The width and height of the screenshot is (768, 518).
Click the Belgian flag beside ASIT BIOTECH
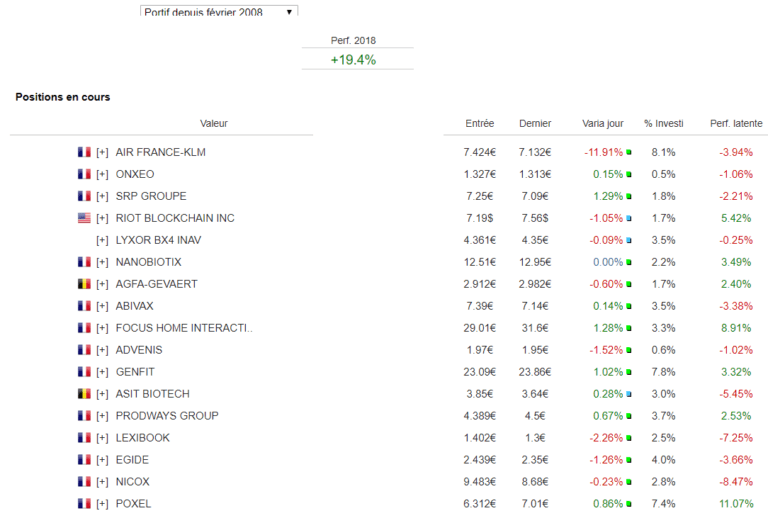84,394
